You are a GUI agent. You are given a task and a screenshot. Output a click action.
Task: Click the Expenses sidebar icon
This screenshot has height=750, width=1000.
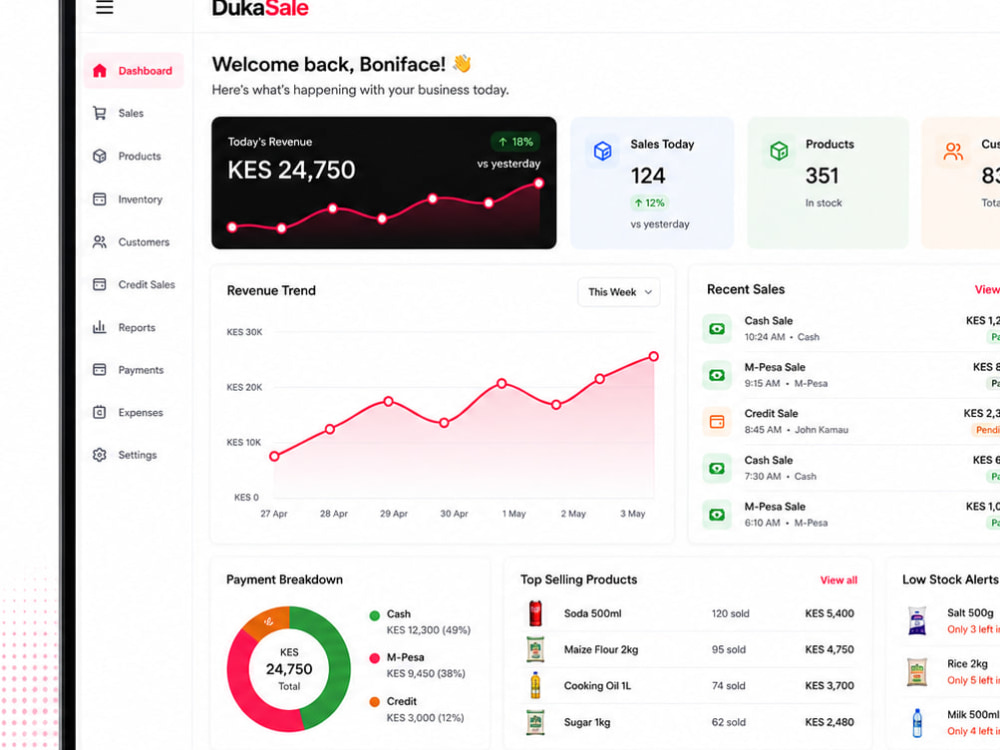[99, 412]
